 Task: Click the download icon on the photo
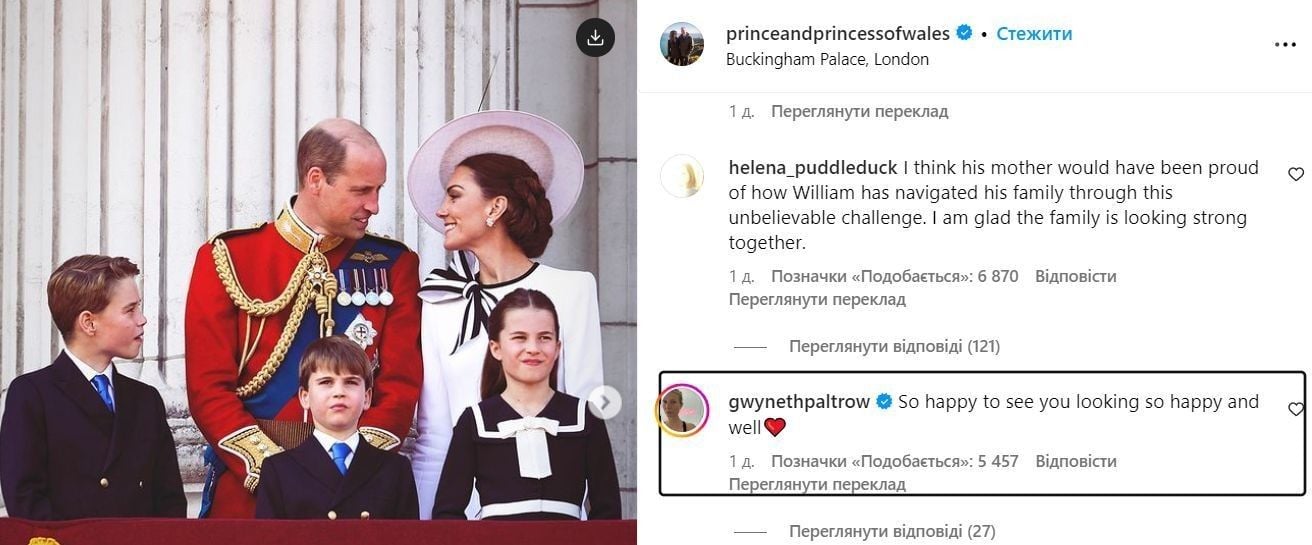click(595, 37)
